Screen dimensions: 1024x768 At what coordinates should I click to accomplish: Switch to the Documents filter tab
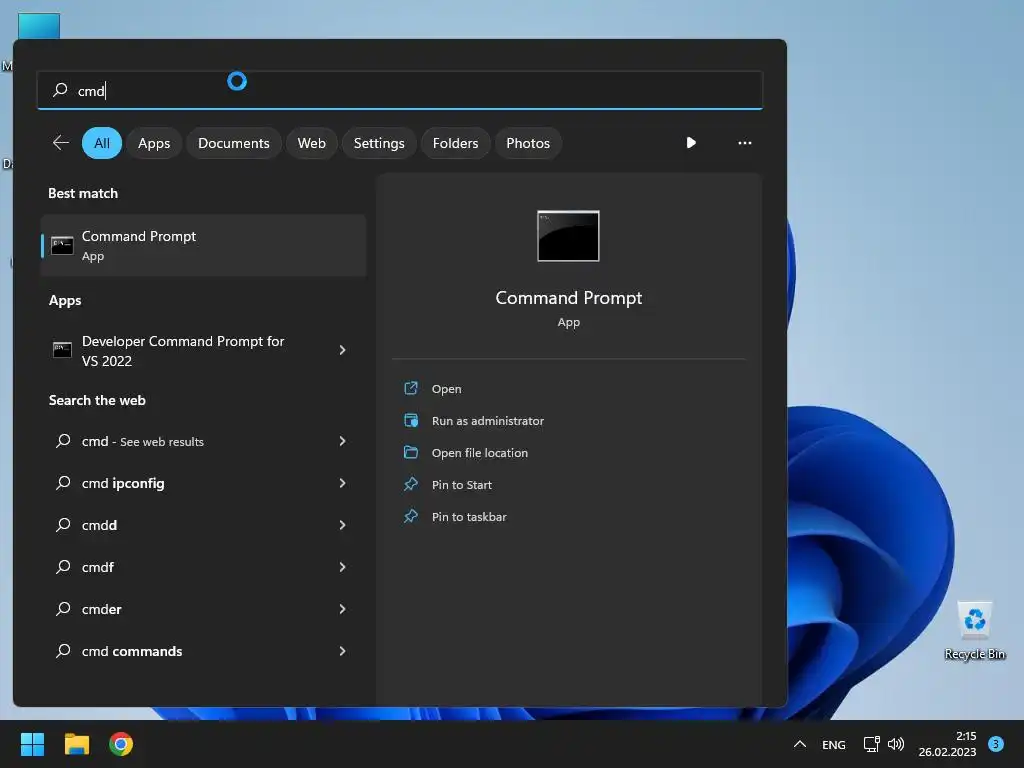234,143
